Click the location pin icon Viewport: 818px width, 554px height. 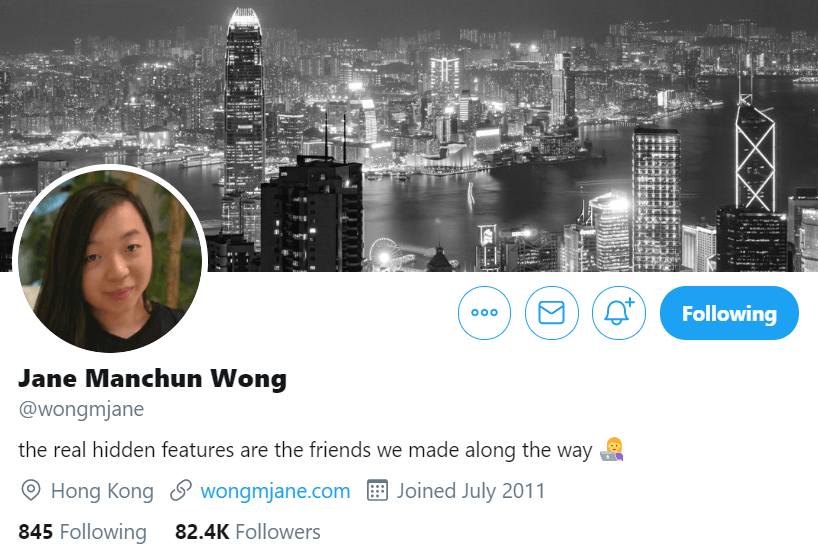[31, 491]
